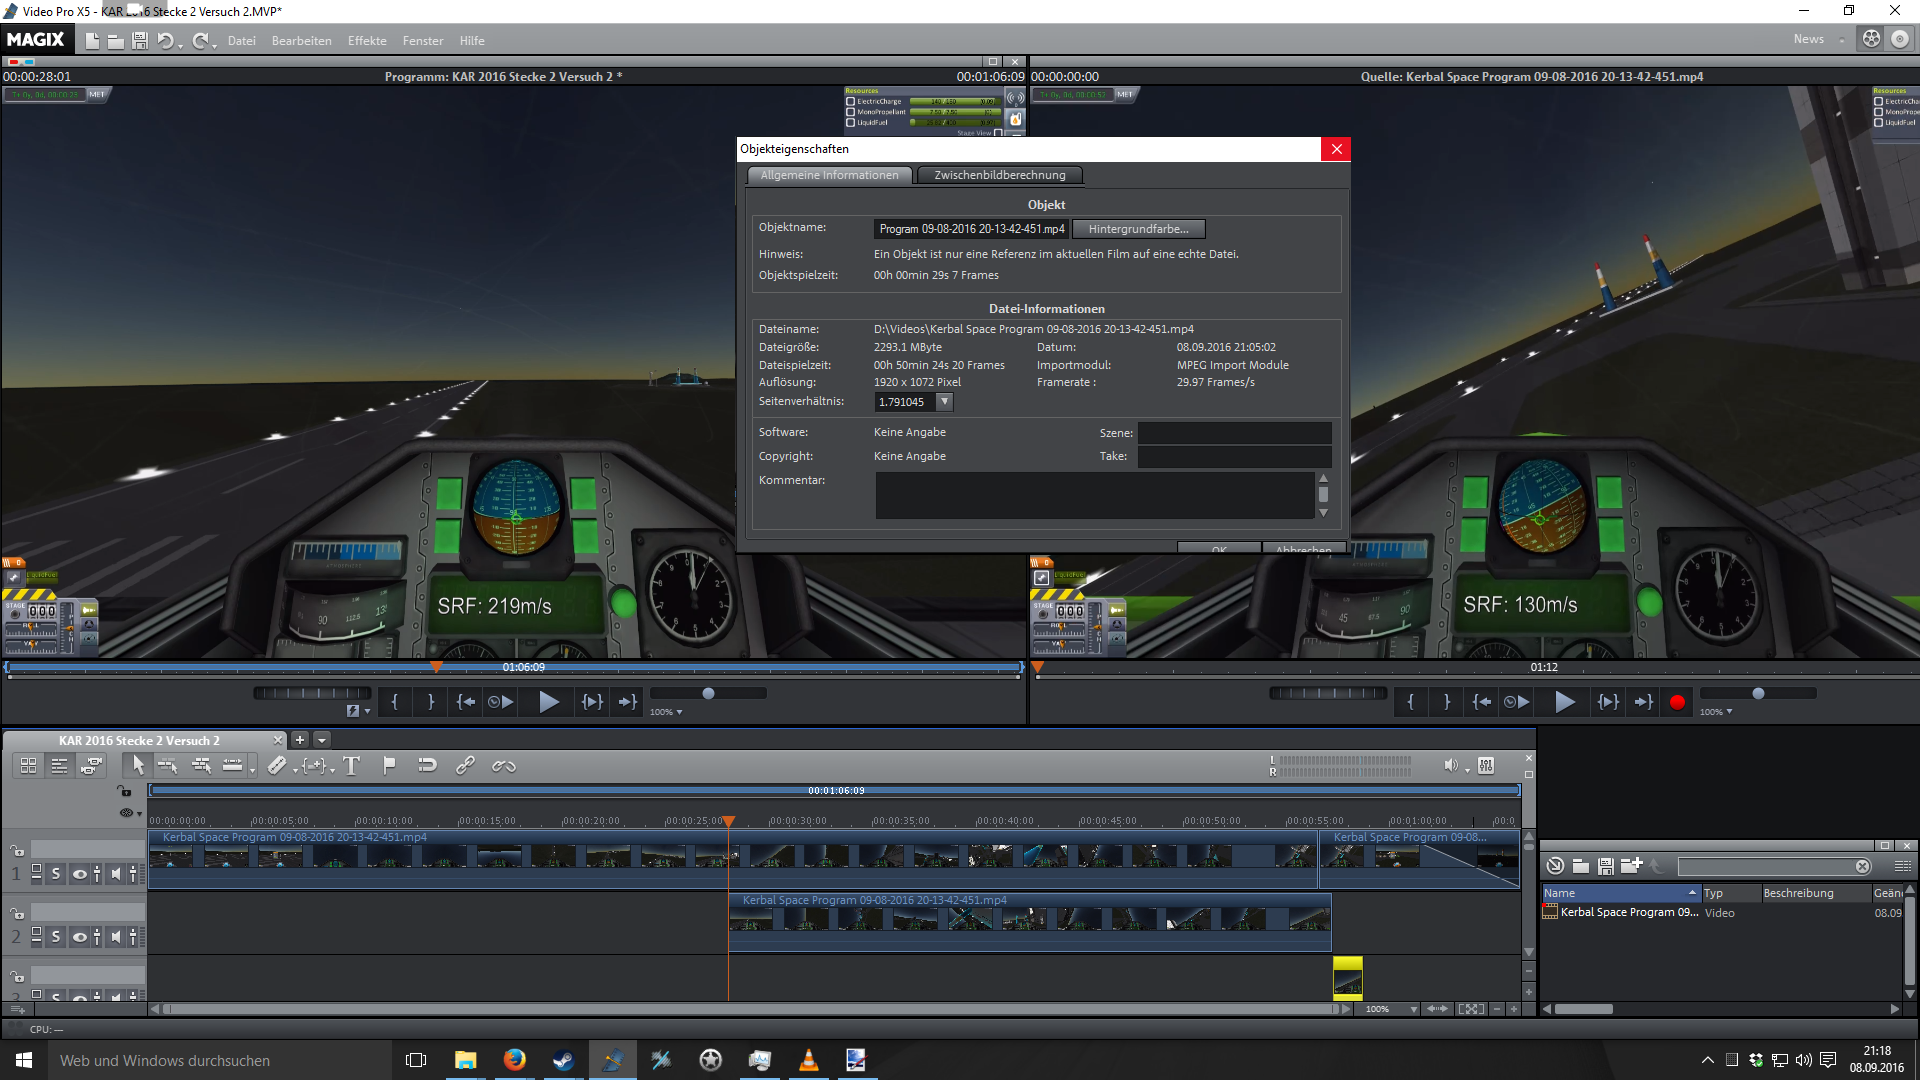Open Firefox from the taskbar
The width and height of the screenshot is (1920, 1080).
[514, 1060]
